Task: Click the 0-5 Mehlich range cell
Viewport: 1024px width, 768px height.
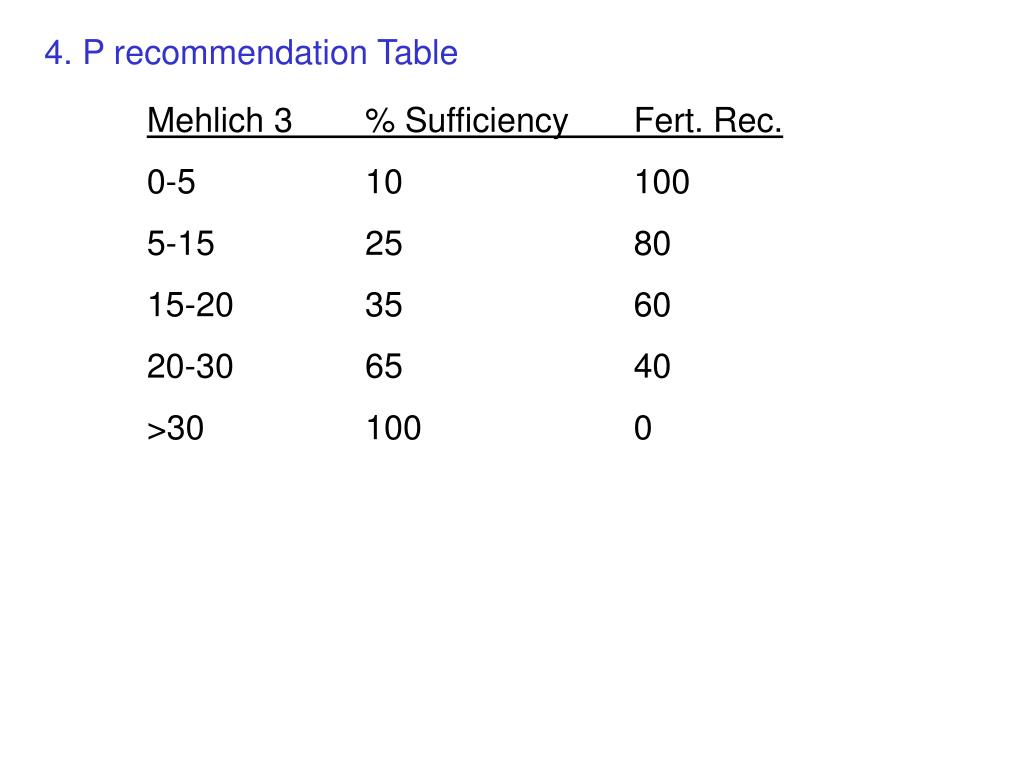Action: (171, 182)
